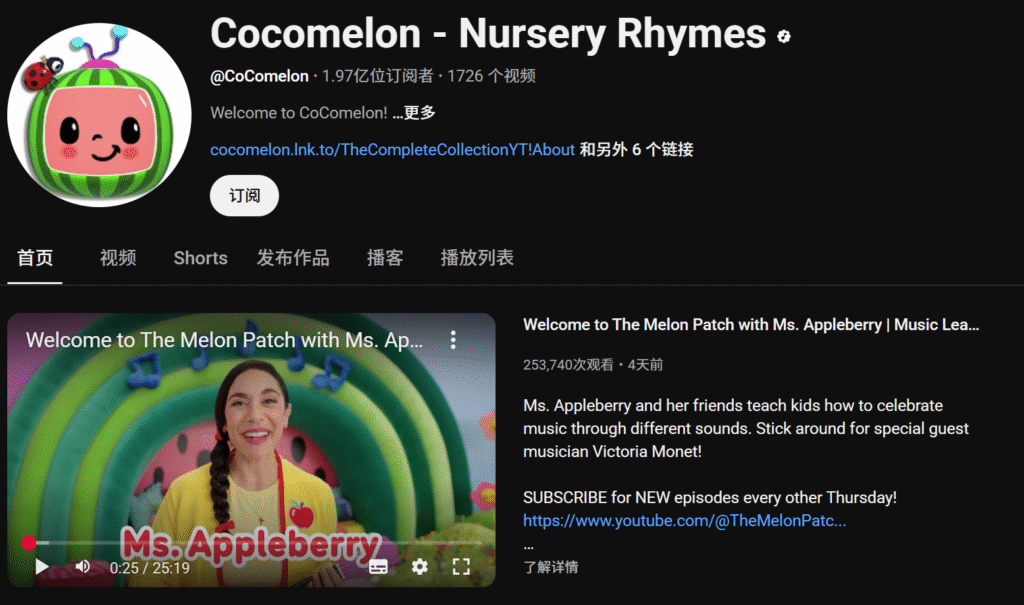Toggle subtitles with the captions icon
Screen dimensions: 1024x605
[378, 566]
